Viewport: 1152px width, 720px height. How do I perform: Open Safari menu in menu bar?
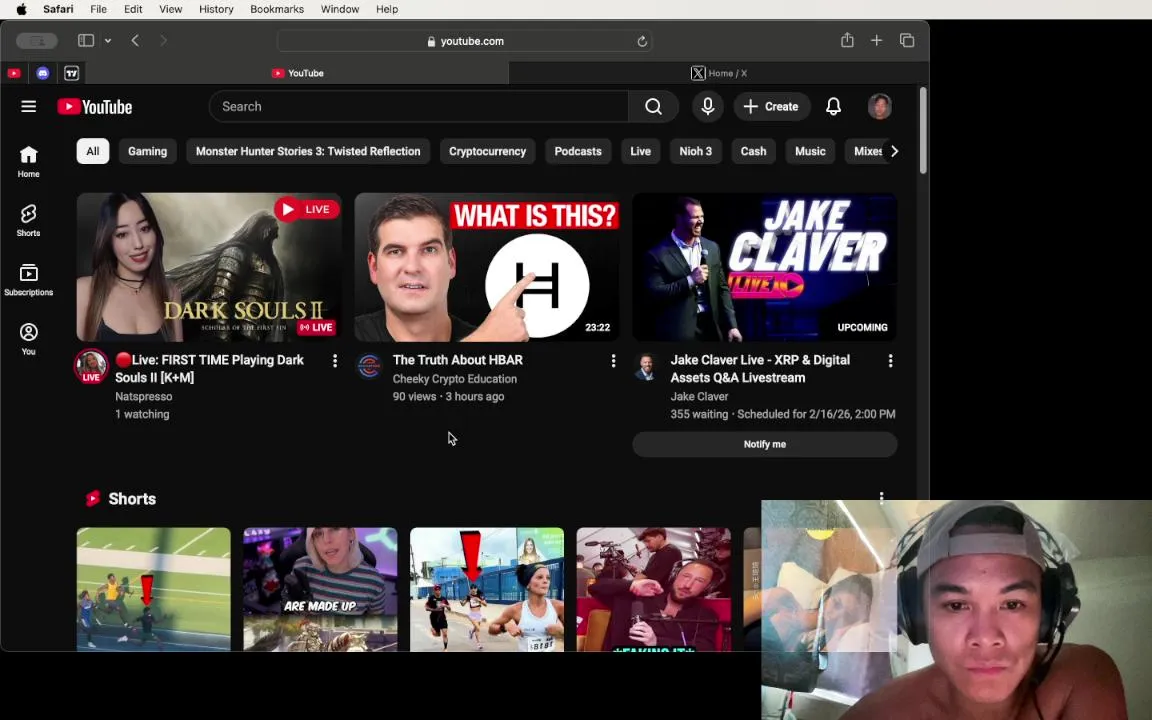pyautogui.click(x=58, y=9)
